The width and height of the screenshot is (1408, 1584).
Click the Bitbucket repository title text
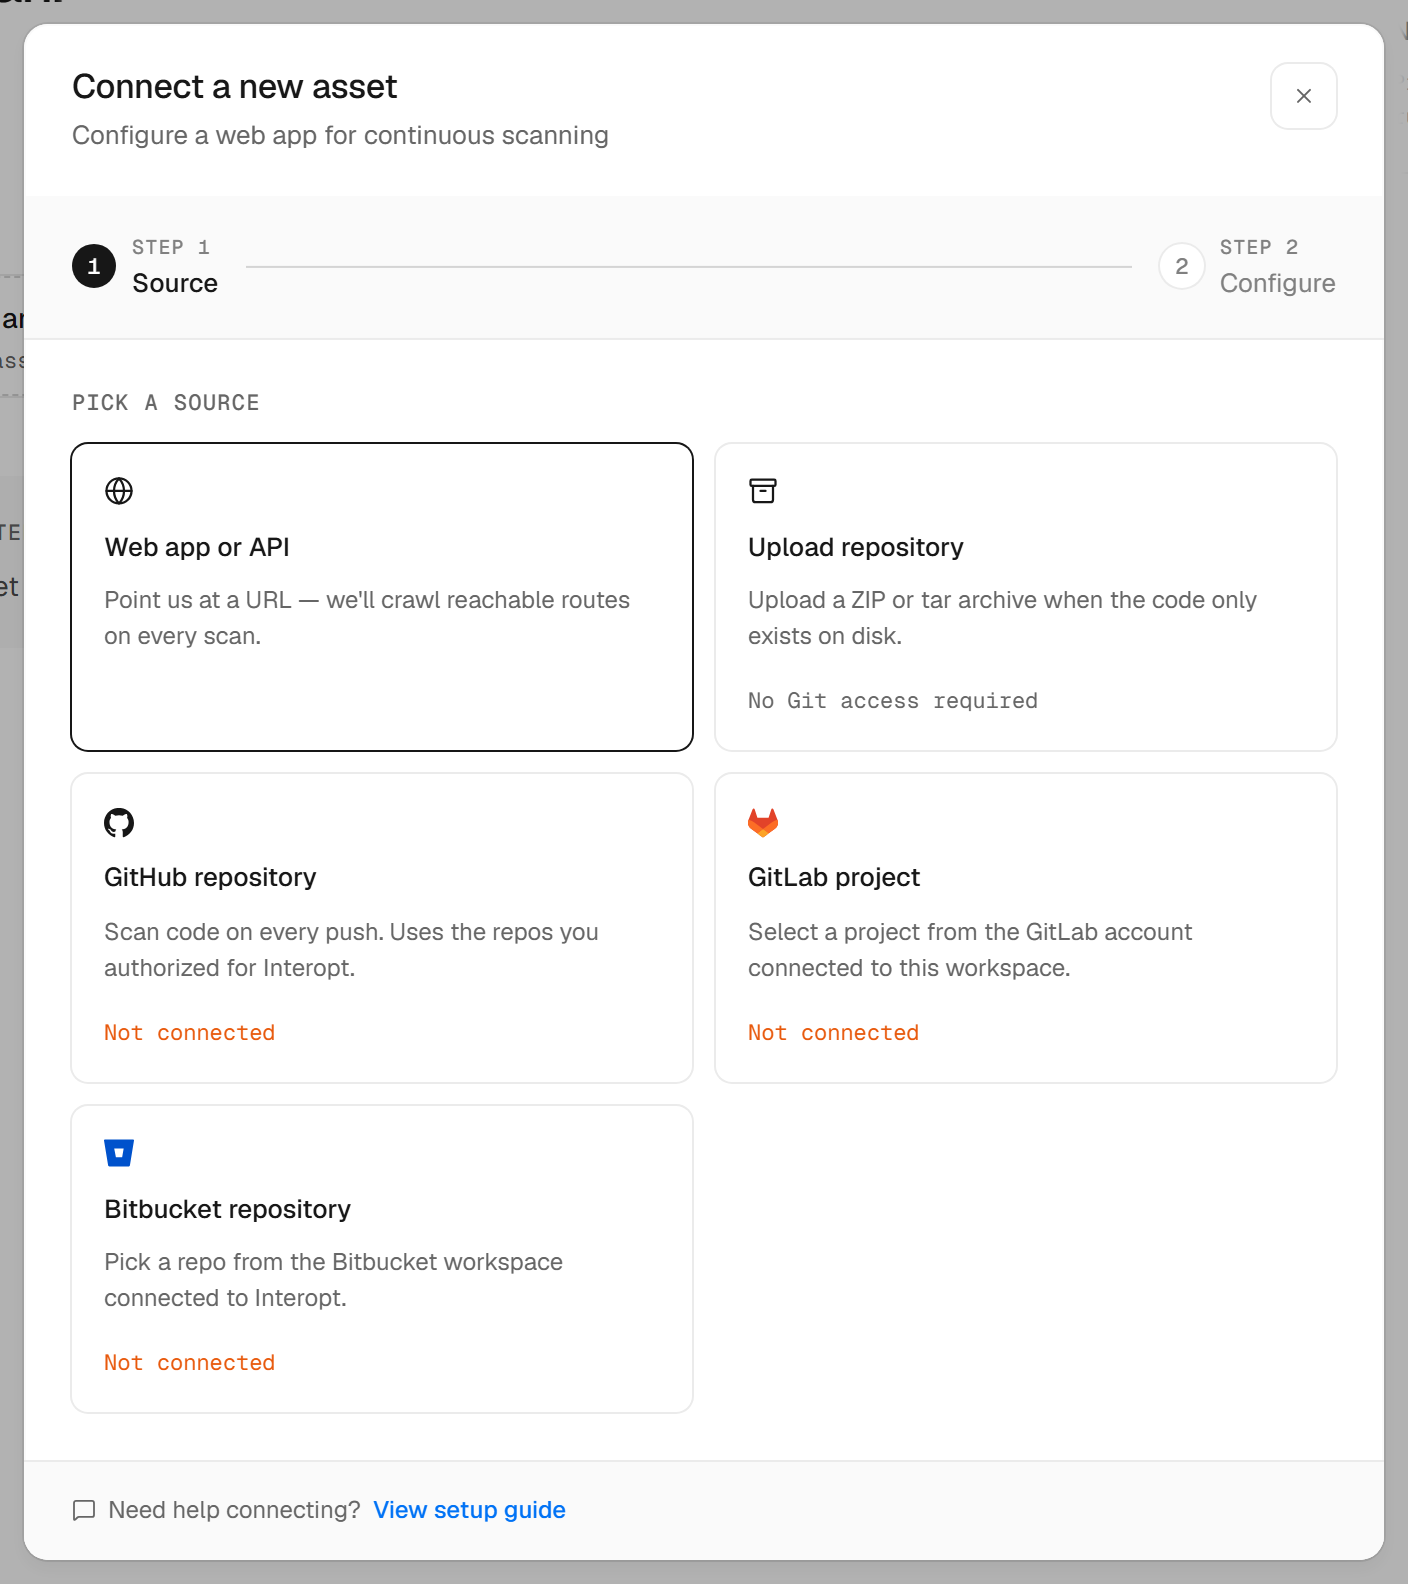(228, 1209)
